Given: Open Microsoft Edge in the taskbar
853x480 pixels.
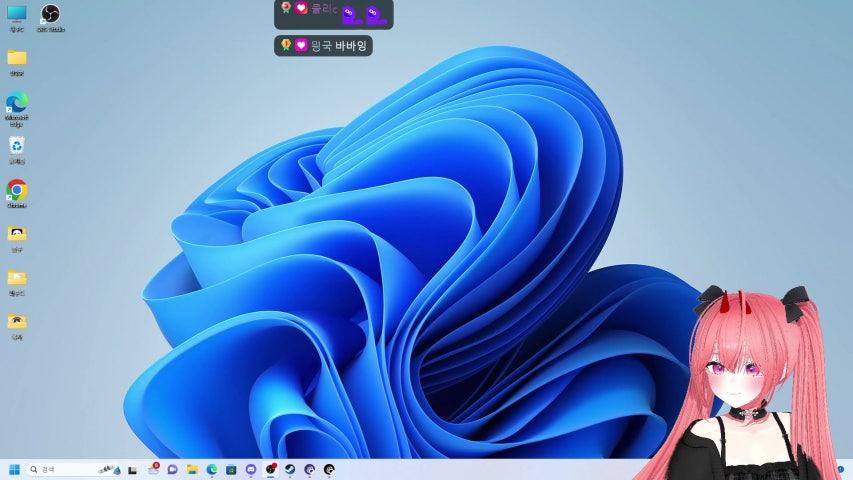Looking at the screenshot, I should (x=212, y=469).
